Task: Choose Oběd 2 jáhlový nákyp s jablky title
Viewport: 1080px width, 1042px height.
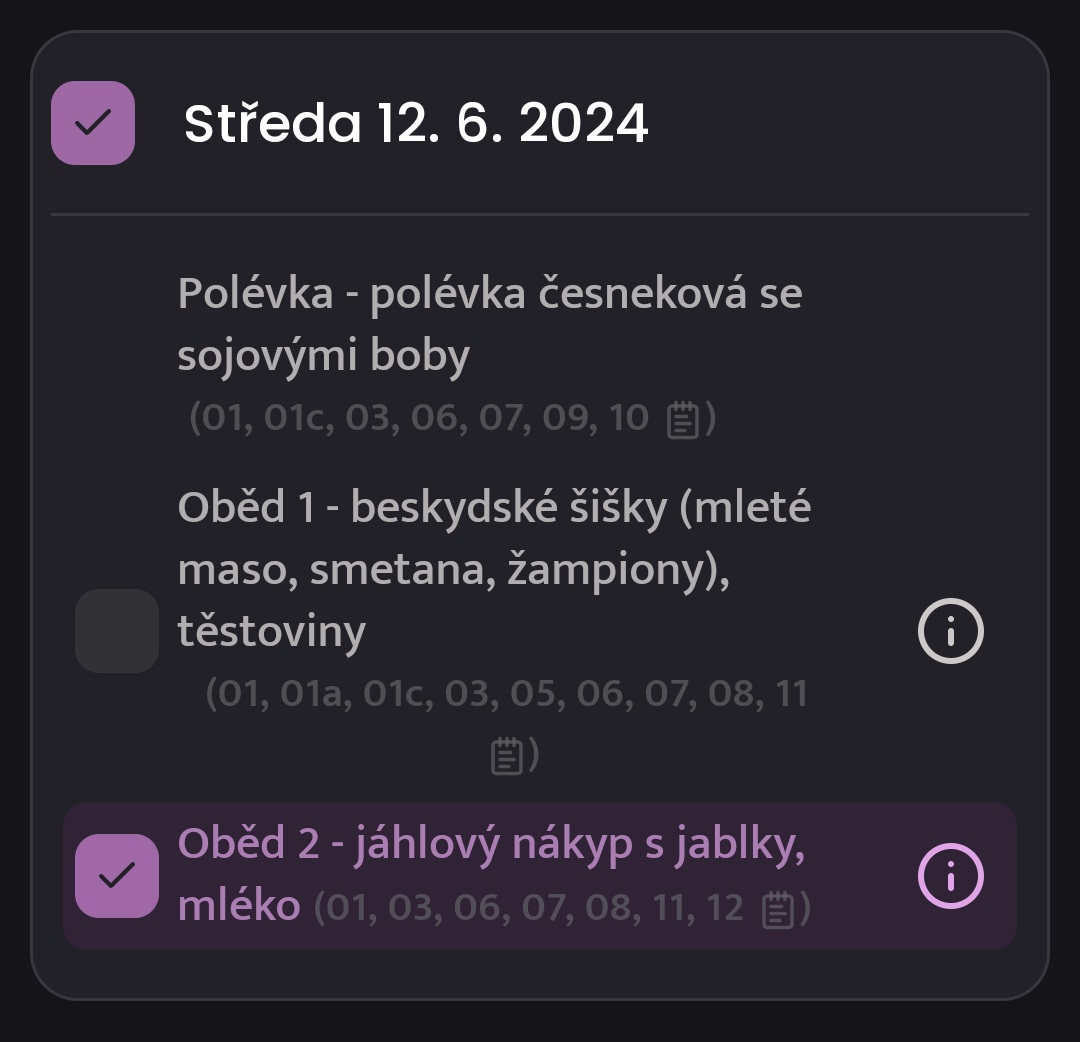Action: [x=491, y=873]
